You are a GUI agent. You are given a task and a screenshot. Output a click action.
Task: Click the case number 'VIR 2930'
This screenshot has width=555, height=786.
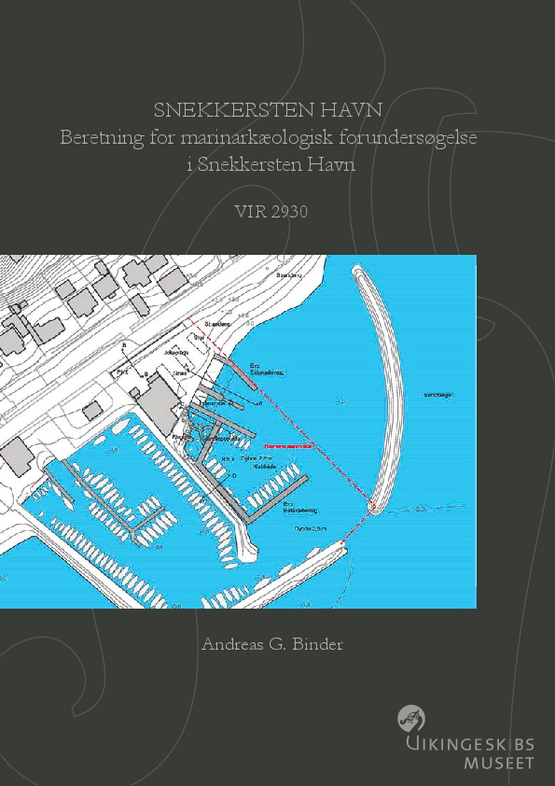point(271,212)
